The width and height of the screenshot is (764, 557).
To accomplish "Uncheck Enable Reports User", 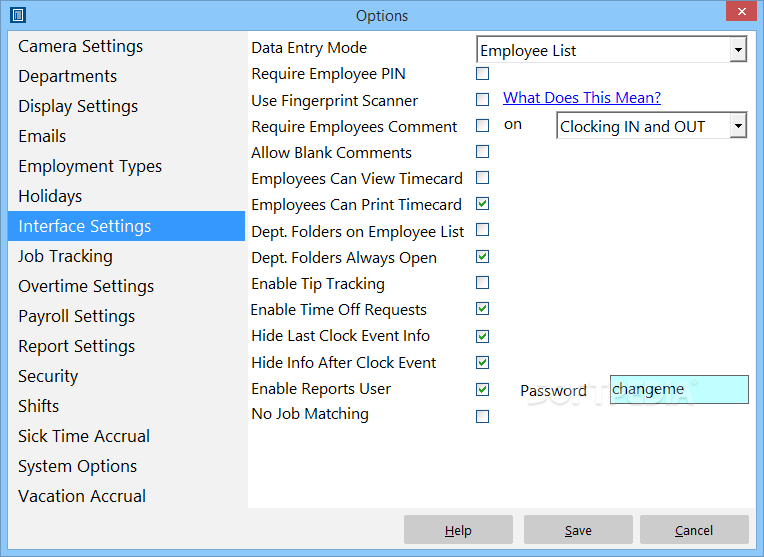I will [x=482, y=389].
